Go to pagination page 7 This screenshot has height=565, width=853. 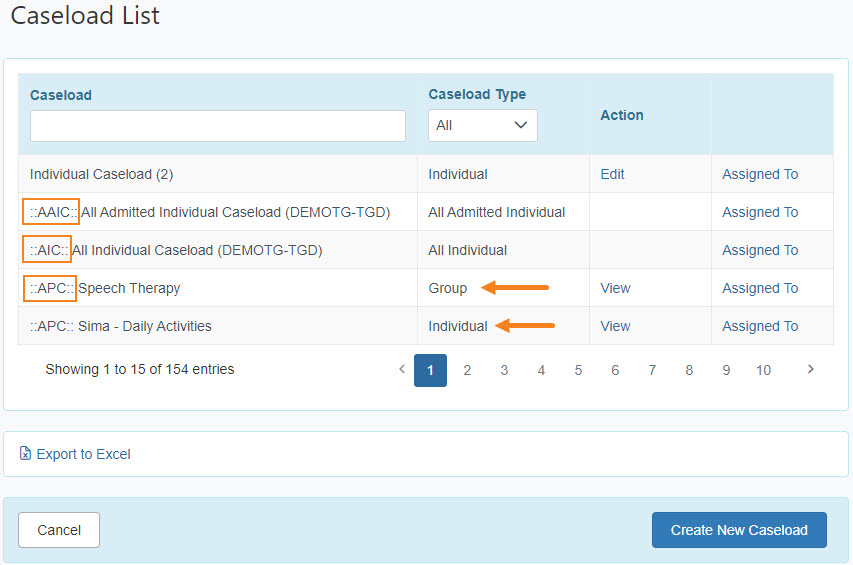[652, 370]
